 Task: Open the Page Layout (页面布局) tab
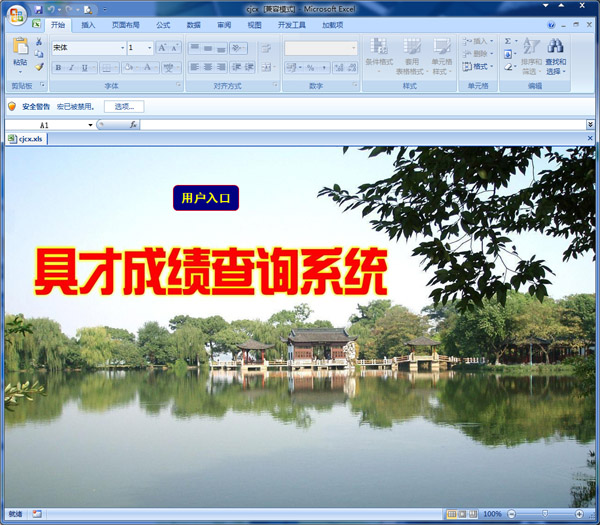click(x=126, y=25)
